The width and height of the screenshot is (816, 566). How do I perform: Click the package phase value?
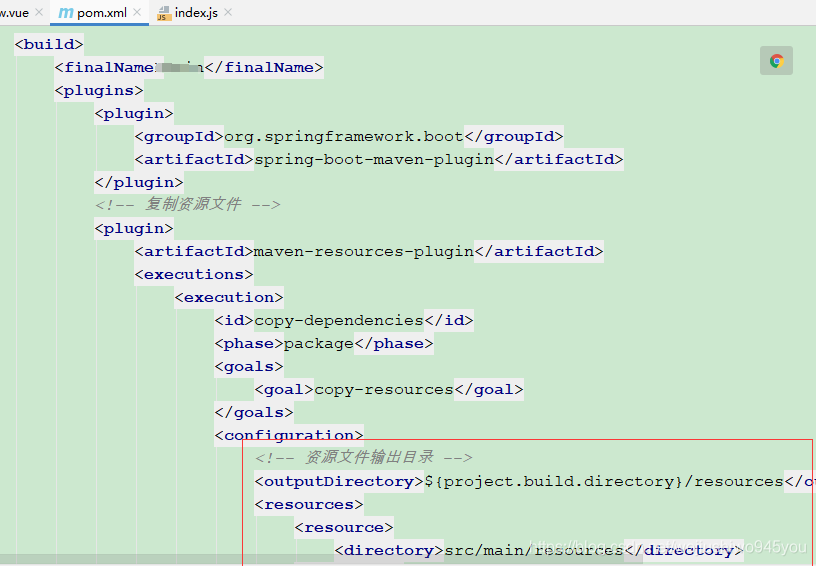pyautogui.click(x=319, y=343)
